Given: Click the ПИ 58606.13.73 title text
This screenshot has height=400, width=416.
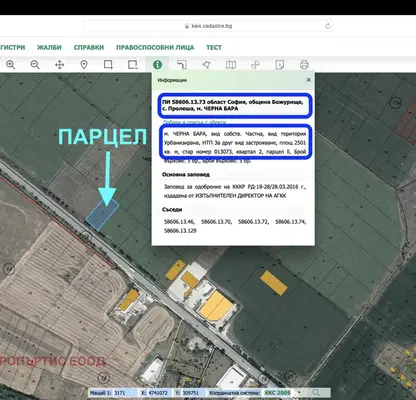Looking at the screenshot, I should [x=232, y=105].
